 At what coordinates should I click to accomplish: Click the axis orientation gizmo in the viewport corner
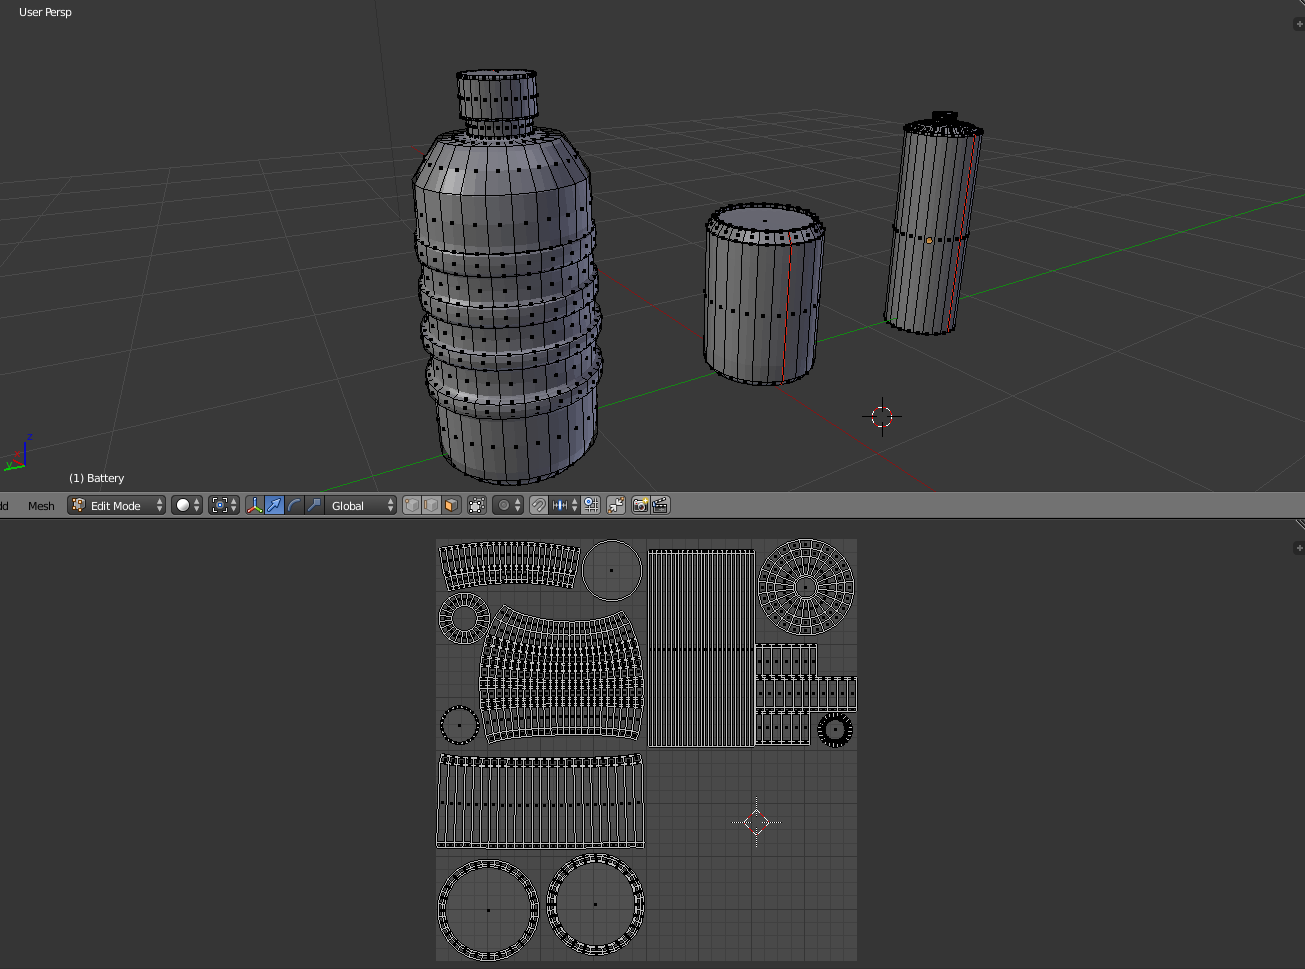(17, 453)
